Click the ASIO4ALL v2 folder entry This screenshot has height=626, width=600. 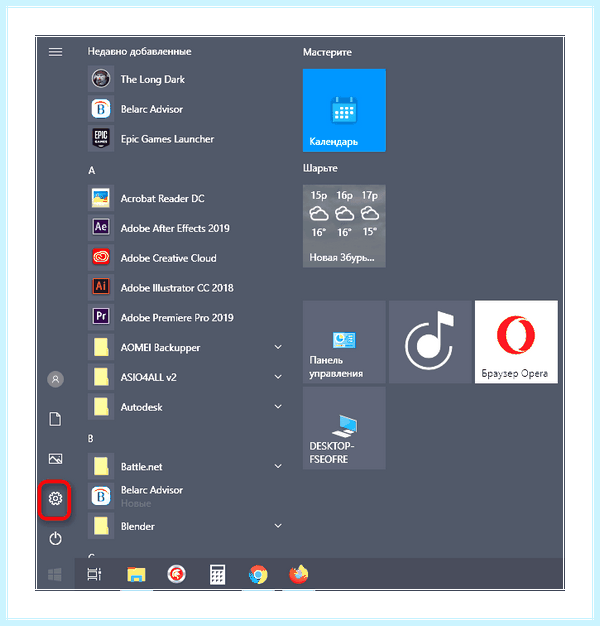pos(186,377)
